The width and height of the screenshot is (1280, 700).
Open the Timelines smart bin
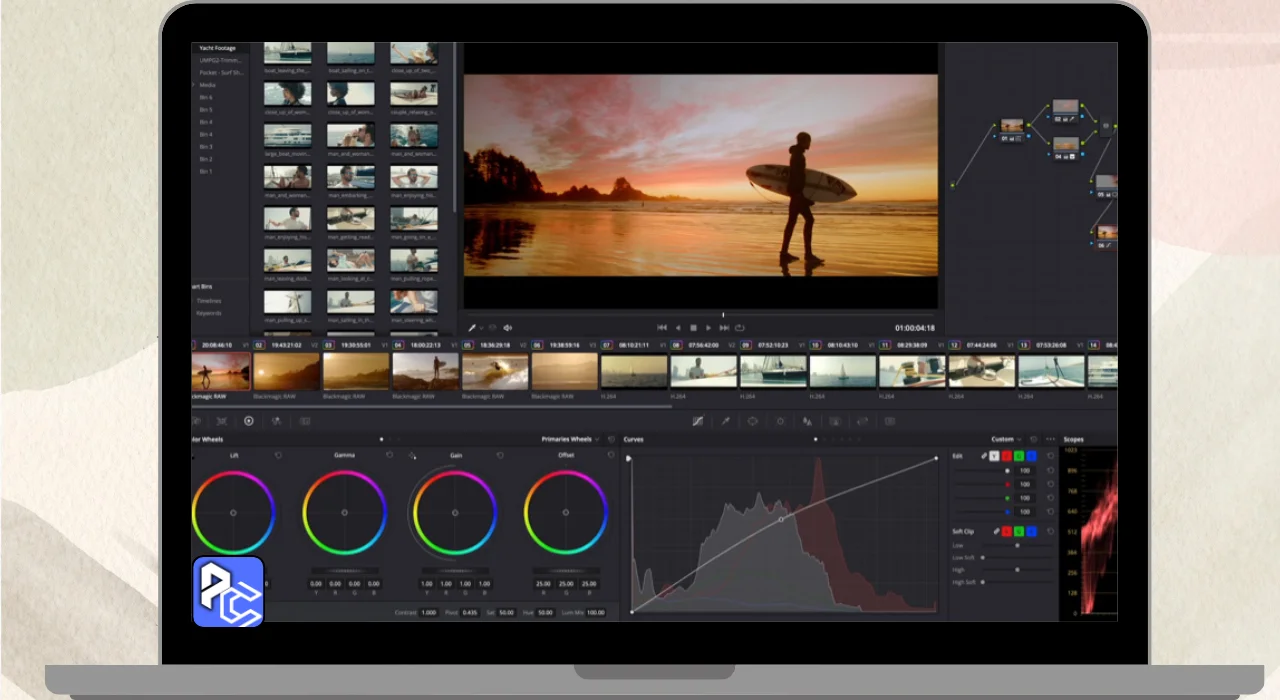[x=209, y=300]
